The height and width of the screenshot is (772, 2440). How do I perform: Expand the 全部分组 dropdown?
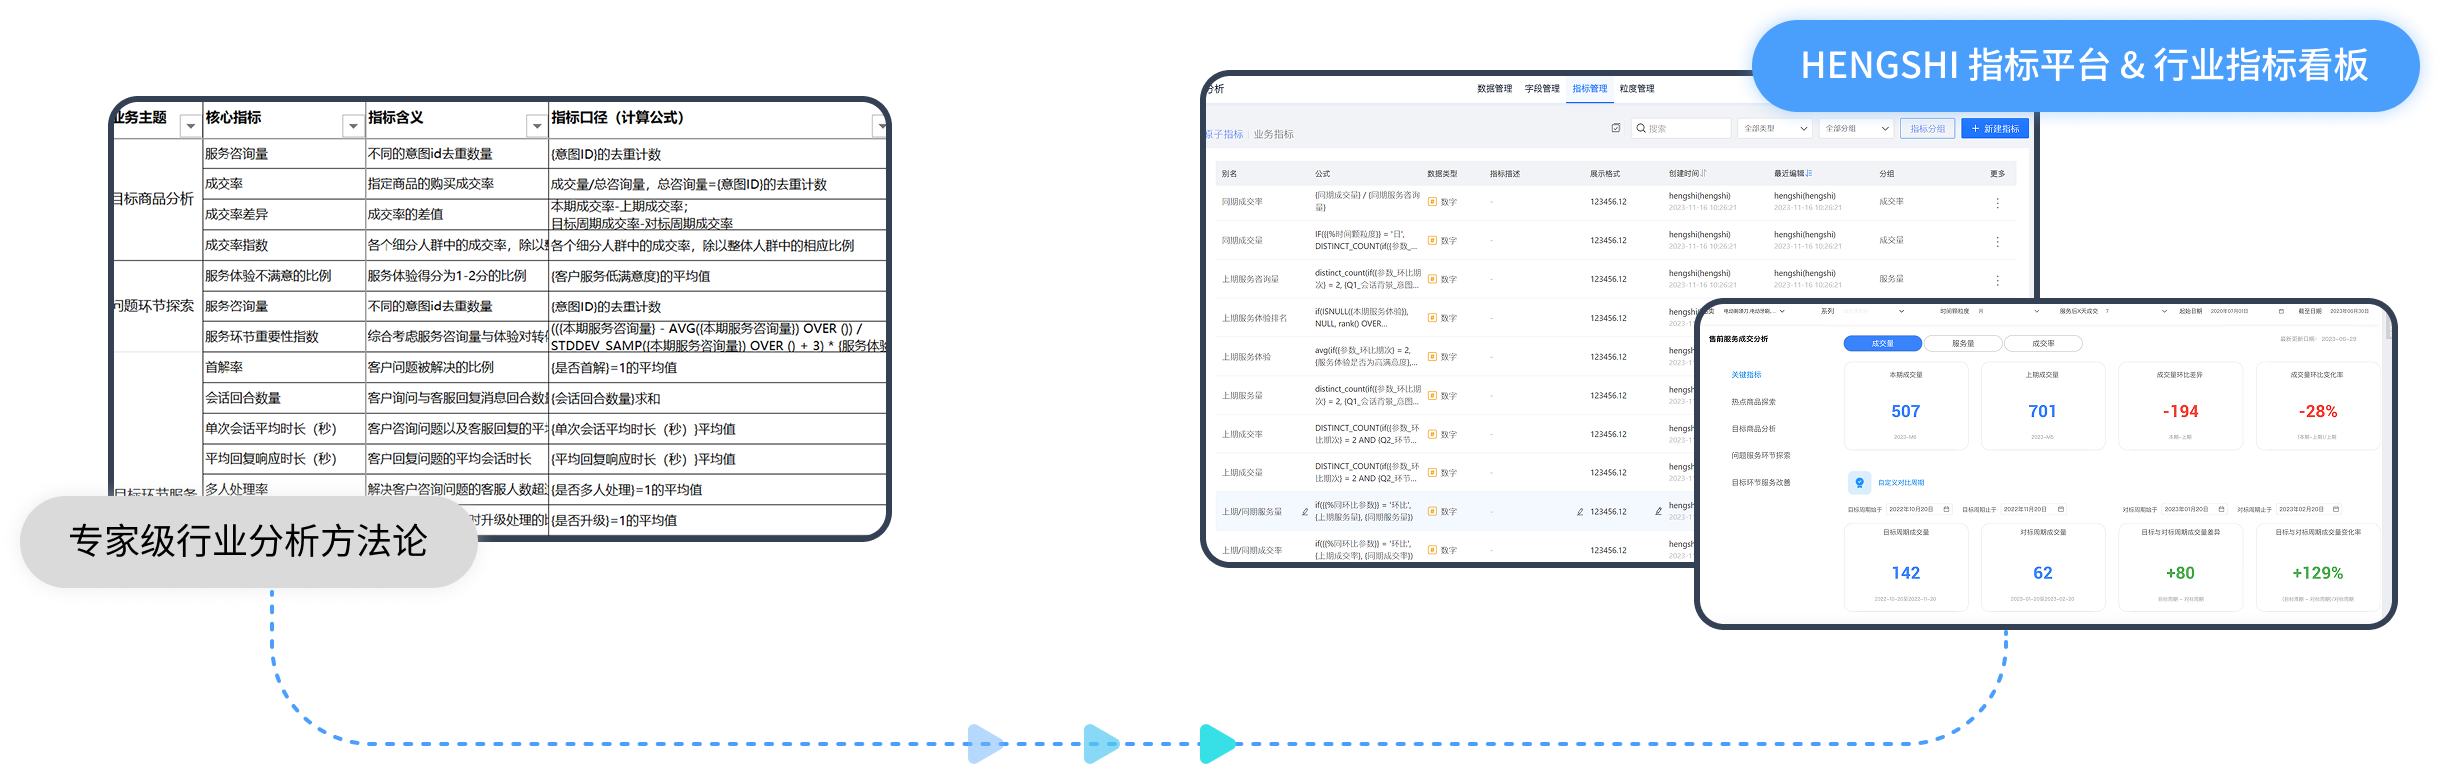coord(1856,129)
